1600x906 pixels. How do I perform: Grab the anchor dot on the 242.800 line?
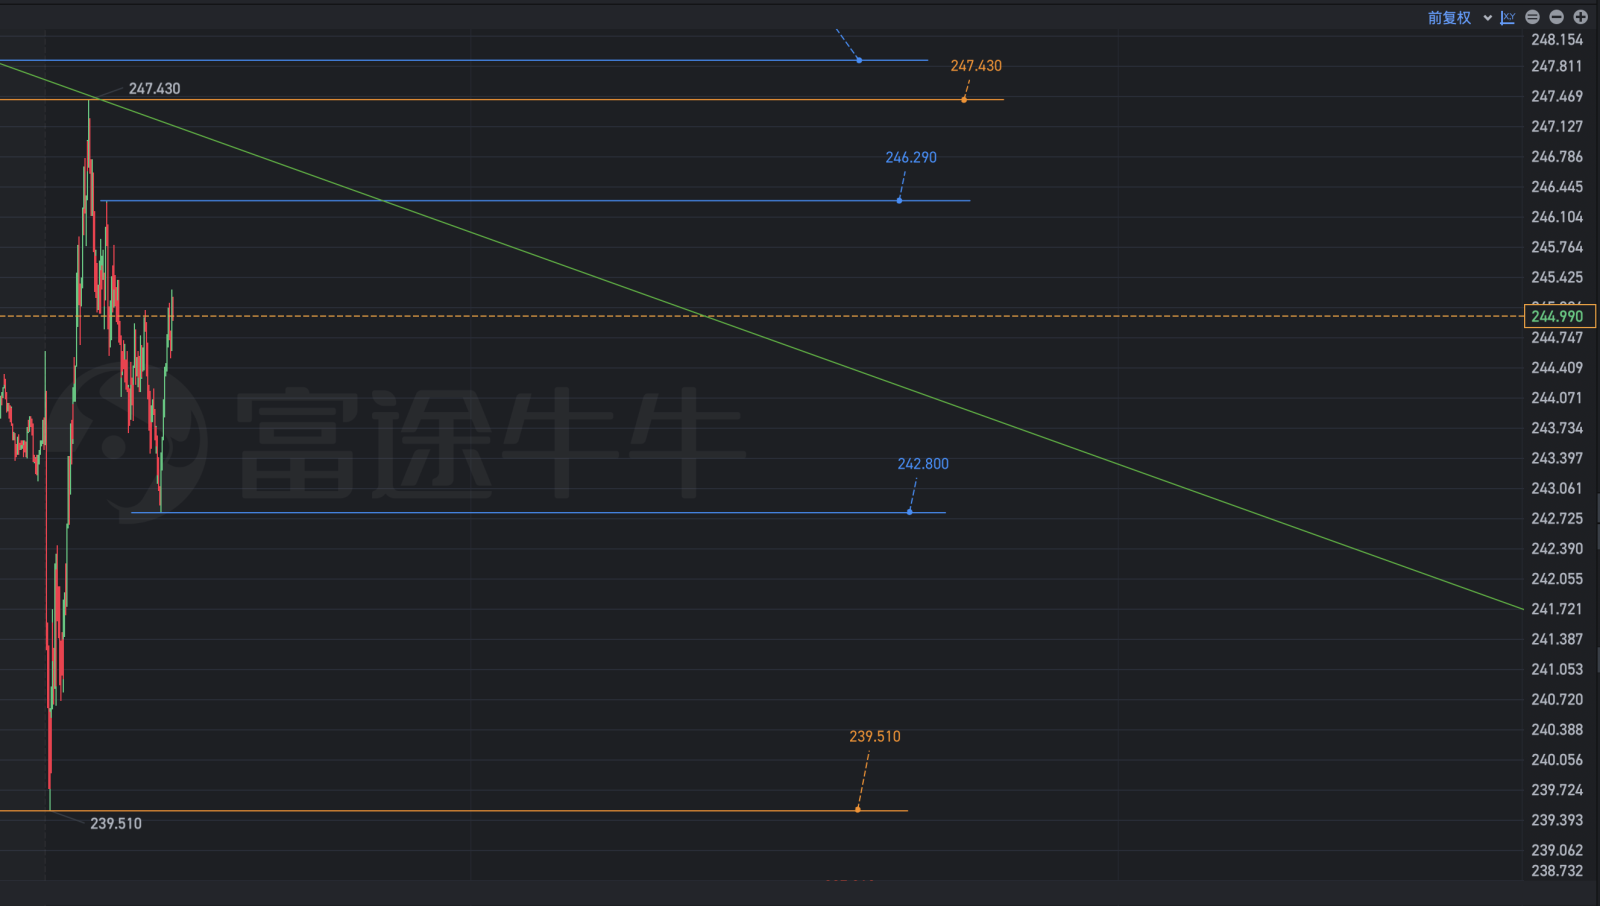click(909, 512)
